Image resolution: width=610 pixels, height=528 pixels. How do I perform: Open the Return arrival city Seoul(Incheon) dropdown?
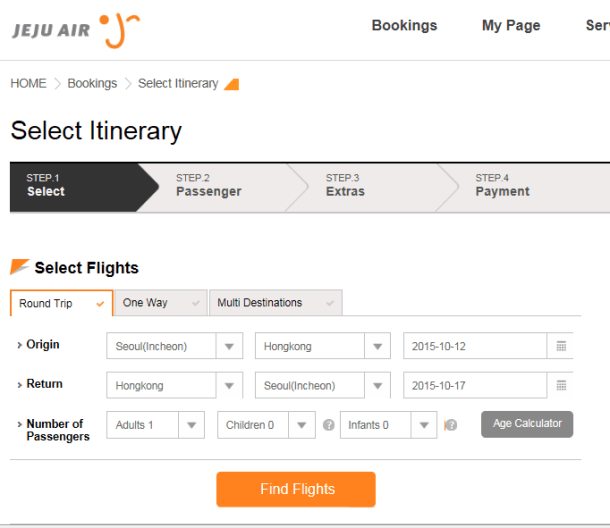[x=323, y=385]
